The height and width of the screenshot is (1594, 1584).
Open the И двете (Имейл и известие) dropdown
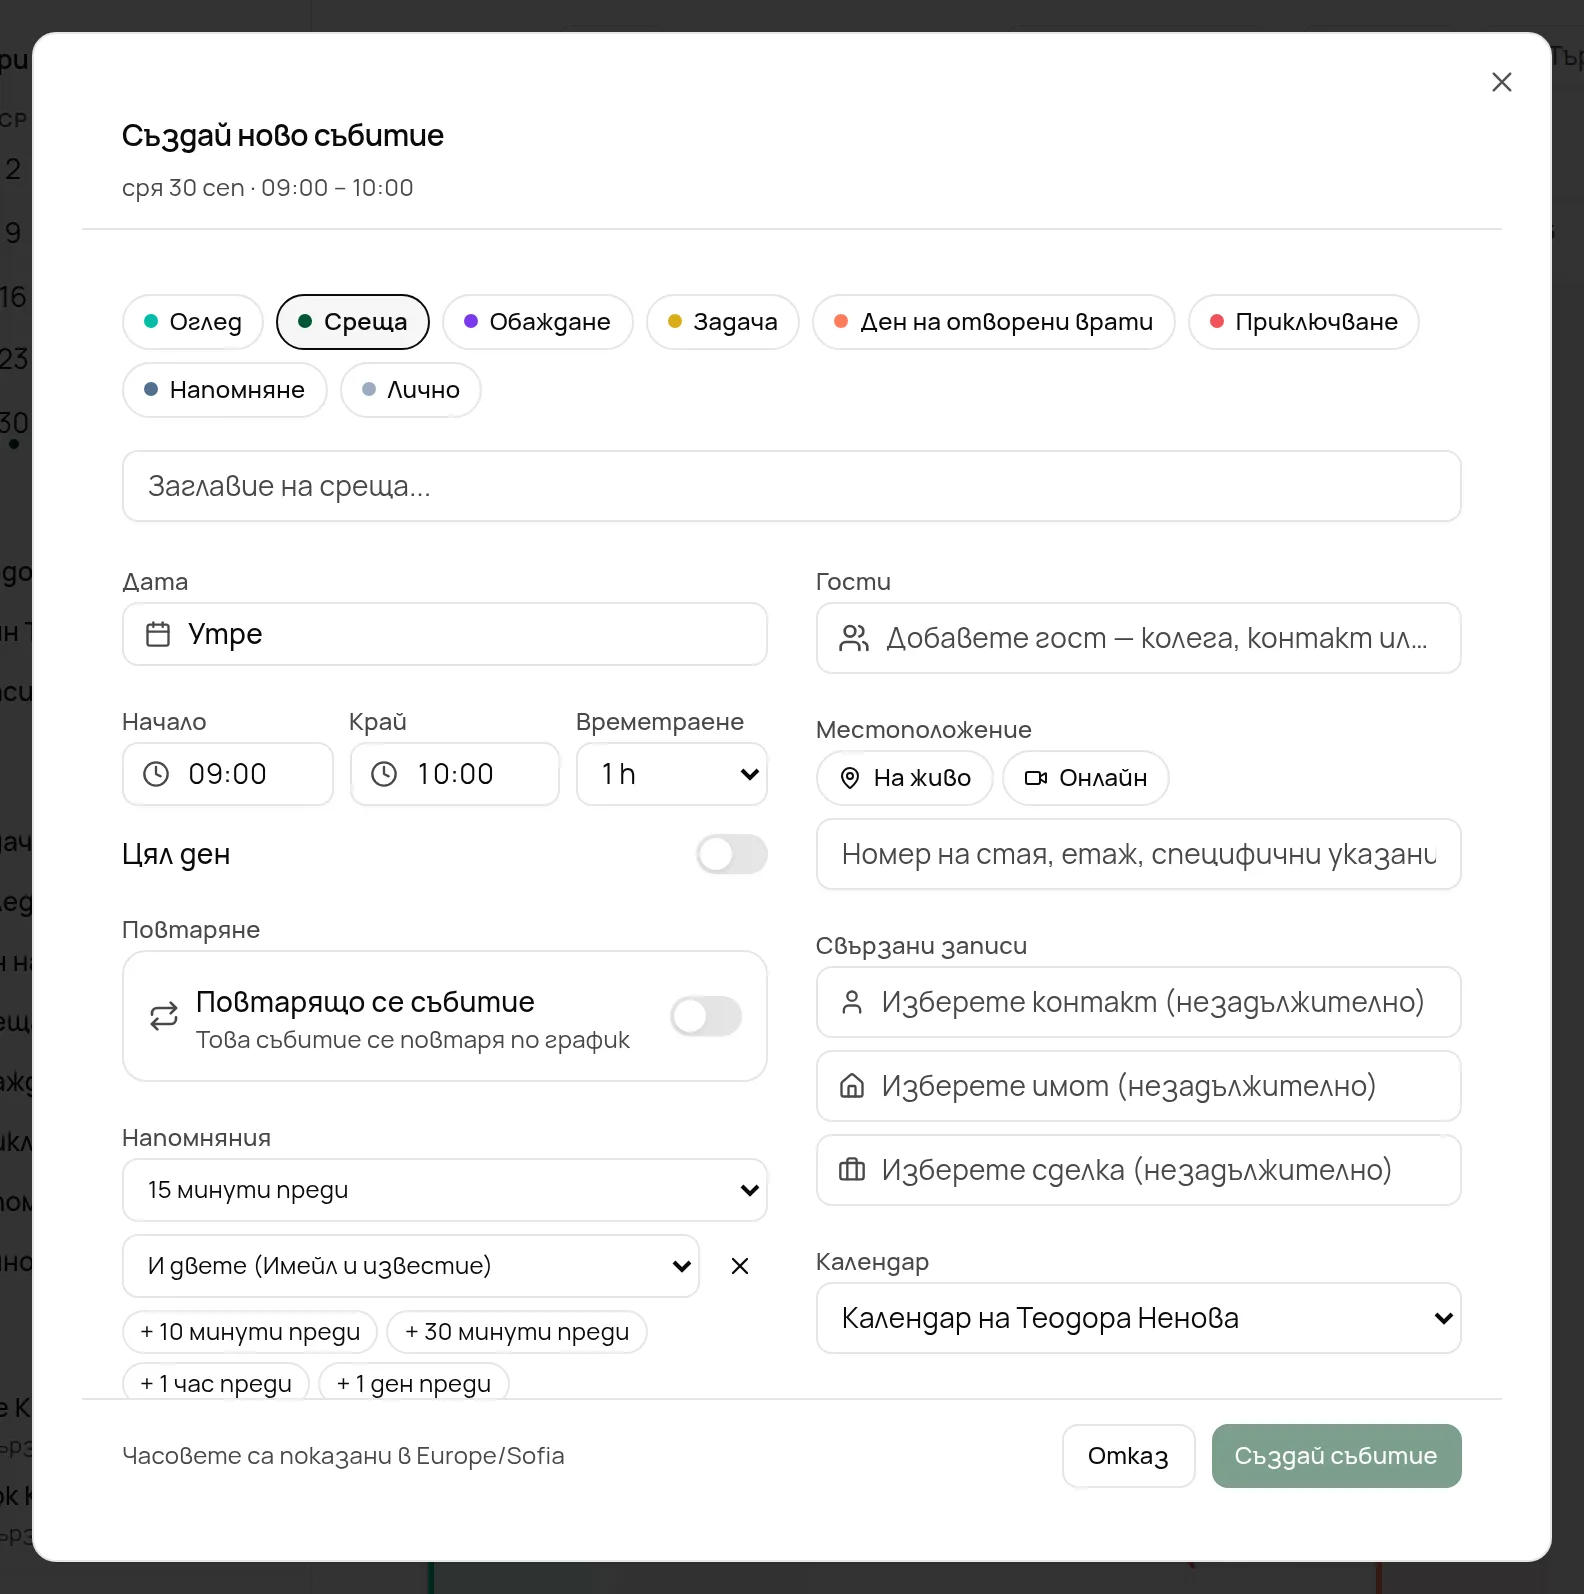tap(411, 1266)
